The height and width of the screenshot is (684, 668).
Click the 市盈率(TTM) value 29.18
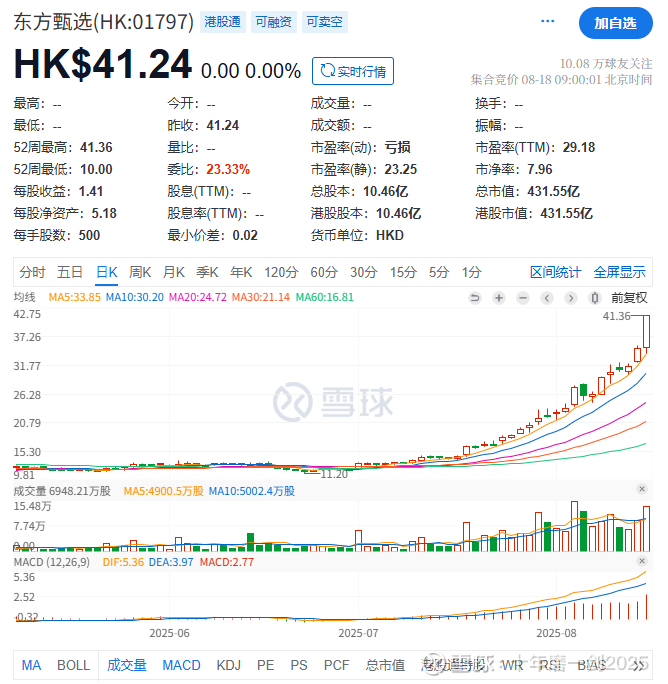pos(579,147)
